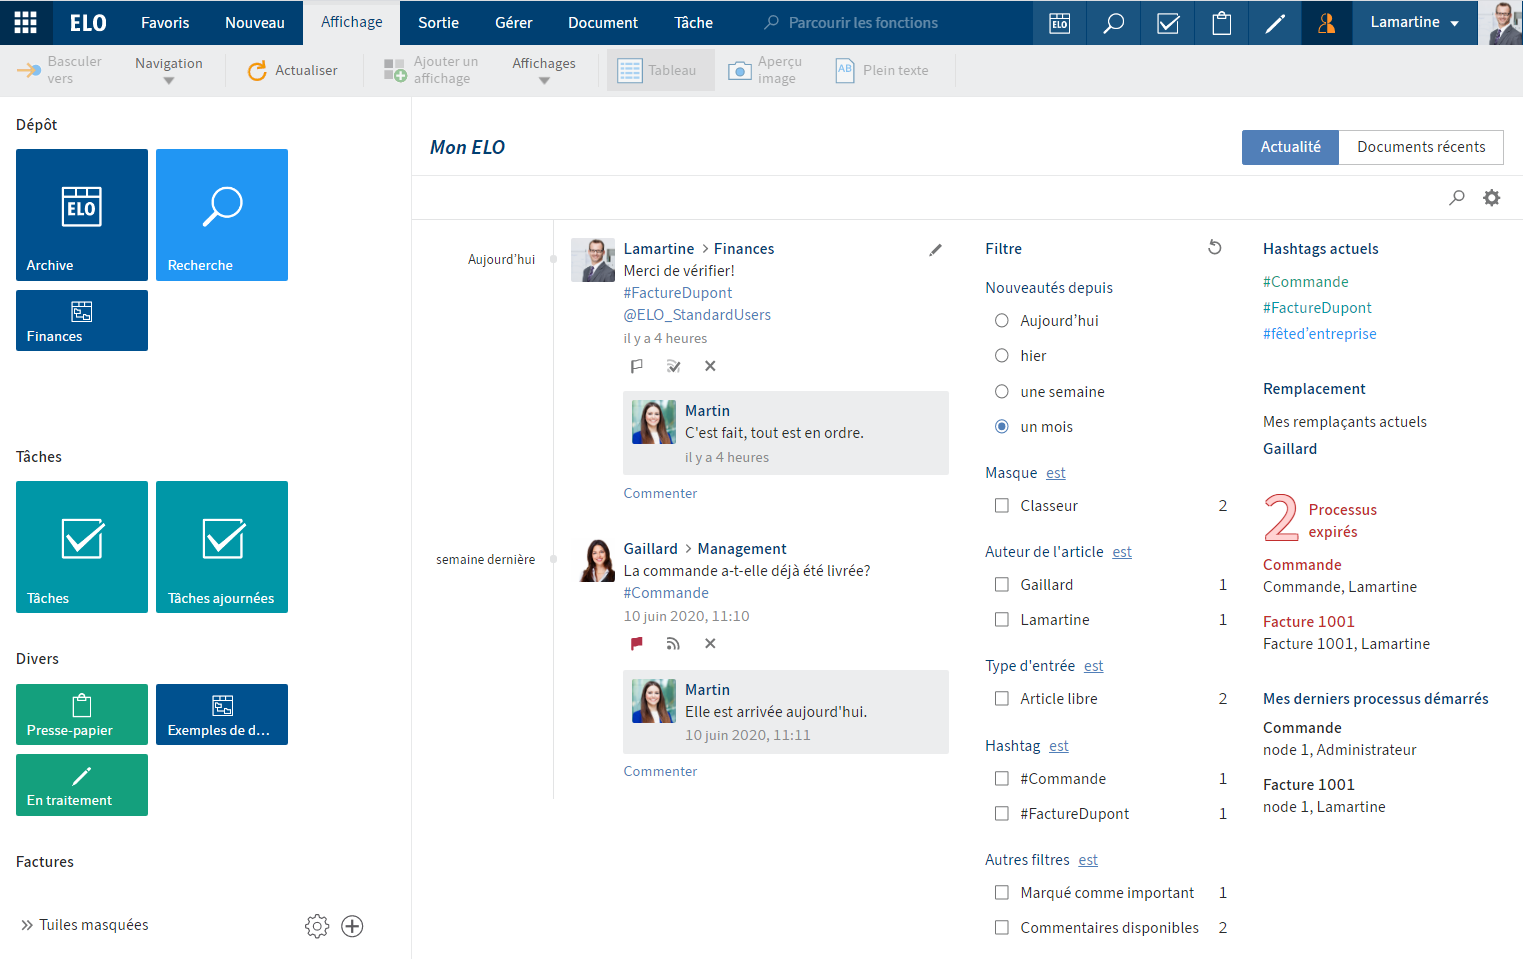This screenshot has height=959, width=1523.
Task: Click the pencil in-progress icon in top bar
Action: (x=1275, y=23)
